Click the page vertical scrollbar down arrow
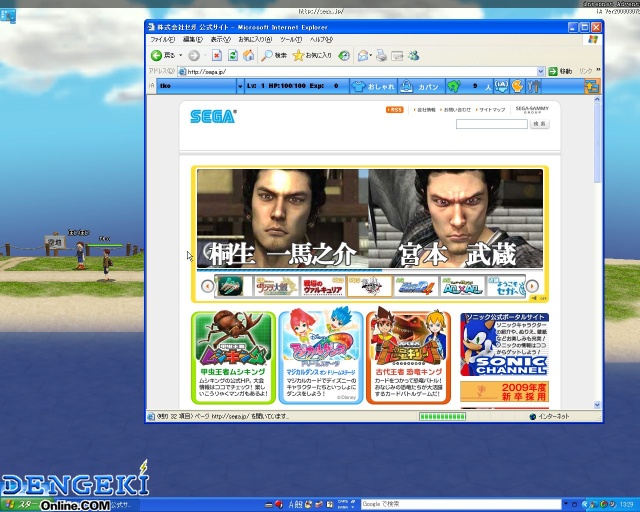The height and width of the screenshot is (512, 640). tap(597, 405)
